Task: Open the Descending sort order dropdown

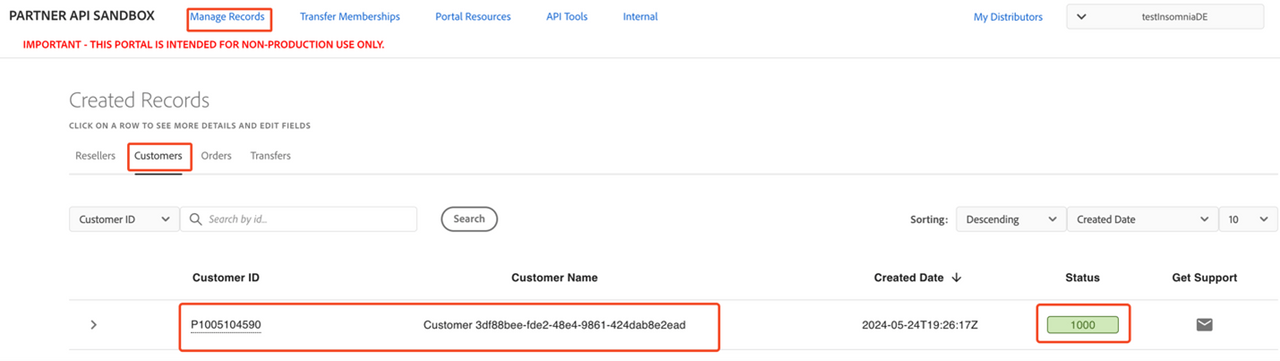Action: [x=1010, y=219]
